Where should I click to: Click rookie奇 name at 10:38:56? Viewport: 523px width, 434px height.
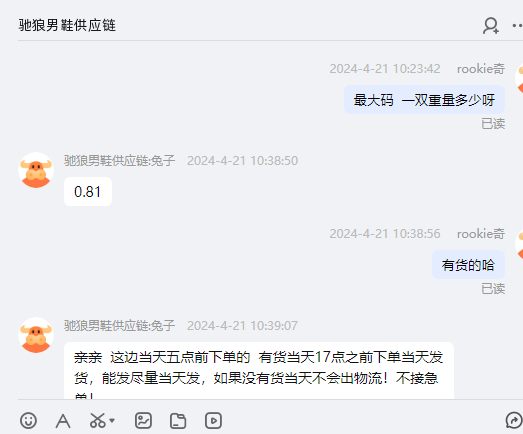pos(481,234)
